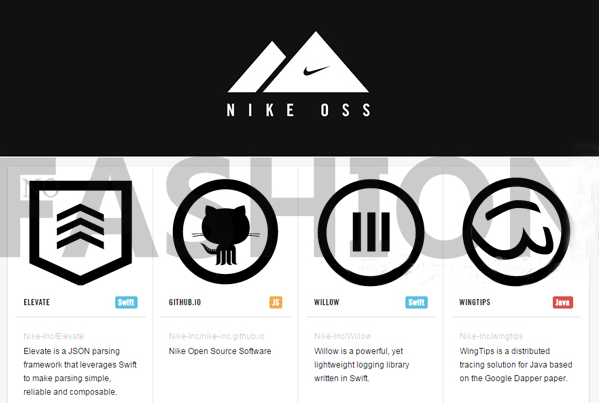Click the Nike OSS mountain logo
The height and width of the screenshot is (403, 599).
click(x=298, y=62)
